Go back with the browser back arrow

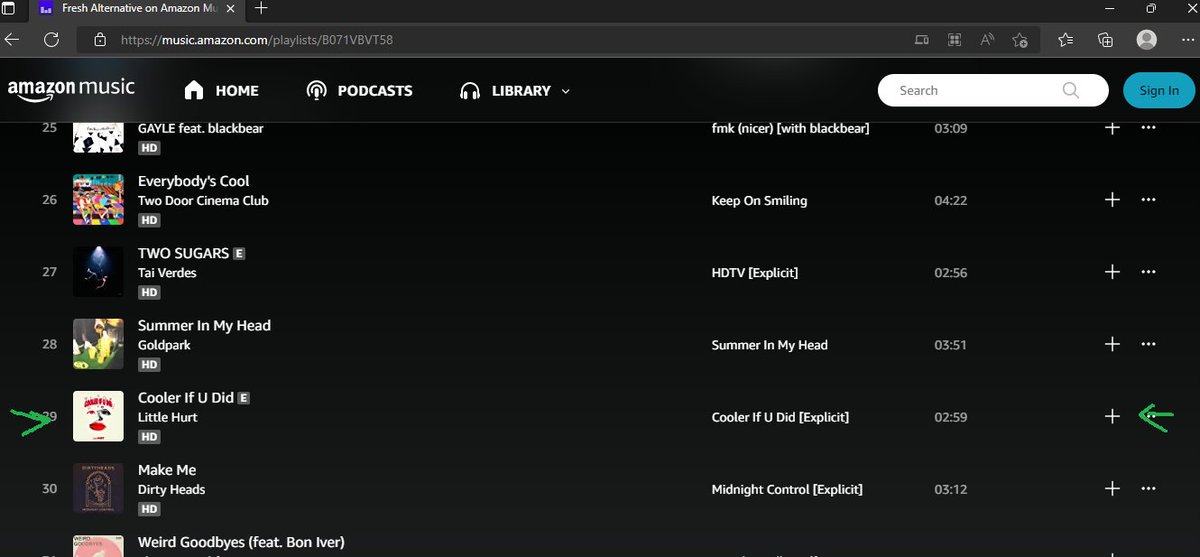[x=12, y=40]
